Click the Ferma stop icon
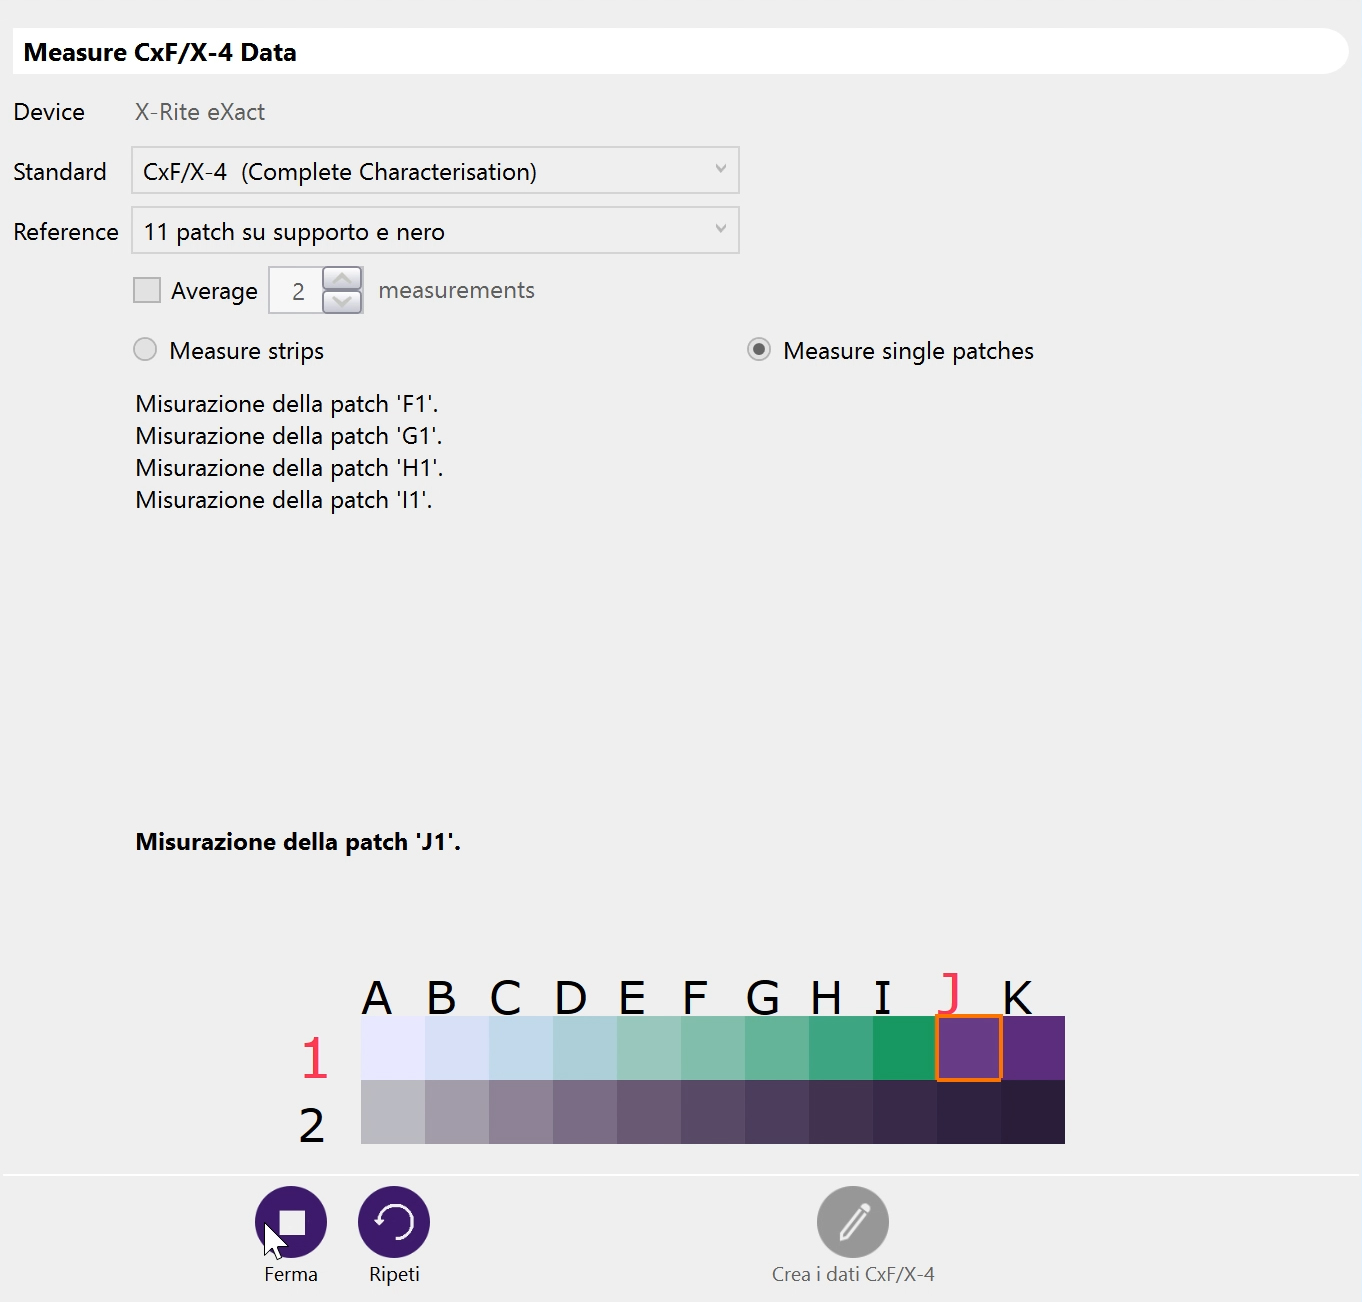This screenshot has width=1362, height=1302. coord(291,1222)
